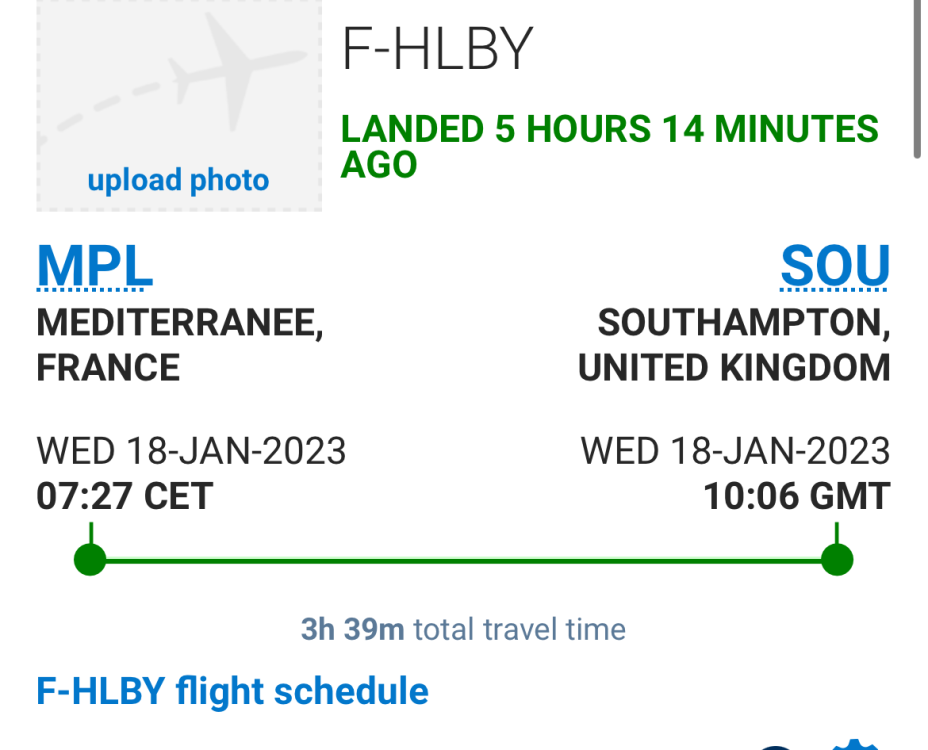
Task: Click the middle of the green flight progress bar
Action: 463,560
